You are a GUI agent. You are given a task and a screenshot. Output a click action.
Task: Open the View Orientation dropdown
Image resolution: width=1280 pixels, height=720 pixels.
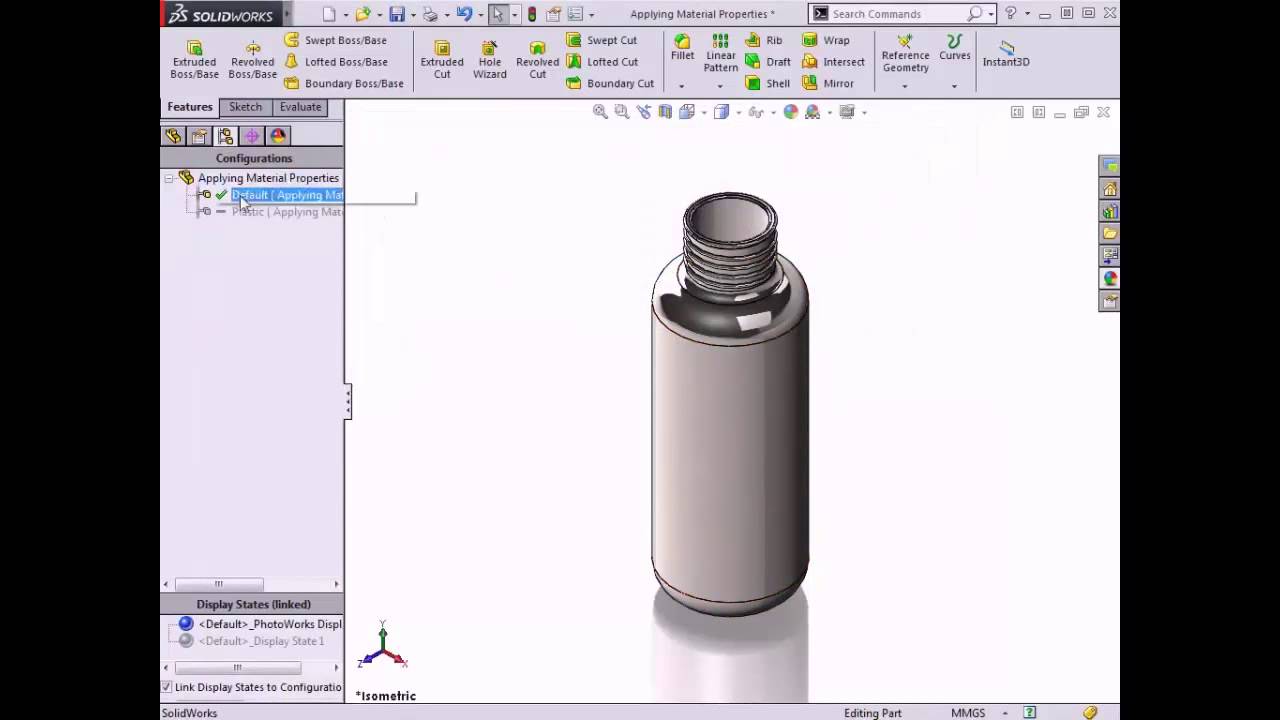click(x=703, y=111)
